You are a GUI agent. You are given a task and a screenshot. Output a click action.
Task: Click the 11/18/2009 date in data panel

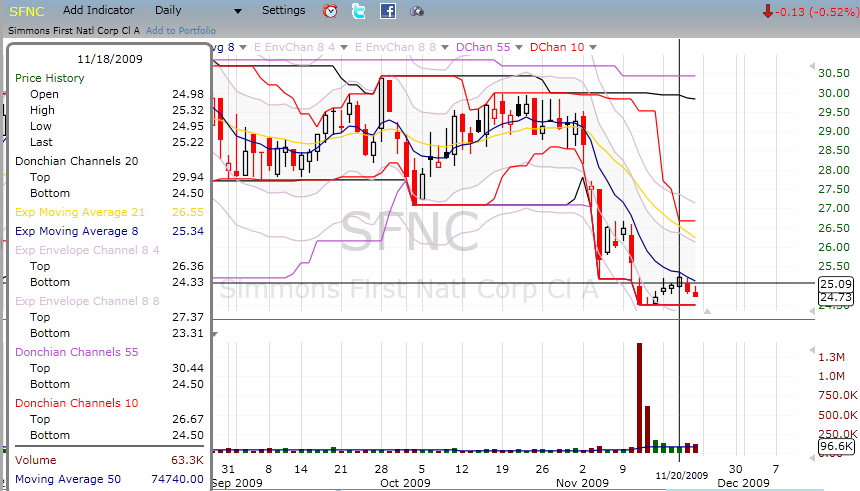pos(110,59)
